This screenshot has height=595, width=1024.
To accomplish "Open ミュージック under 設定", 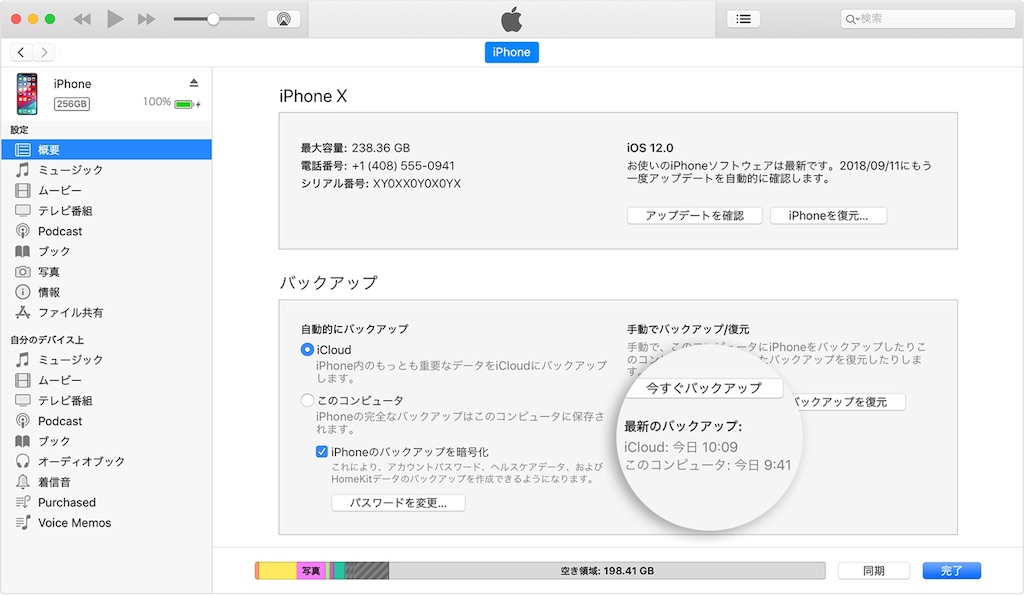I will pos(106,170).
